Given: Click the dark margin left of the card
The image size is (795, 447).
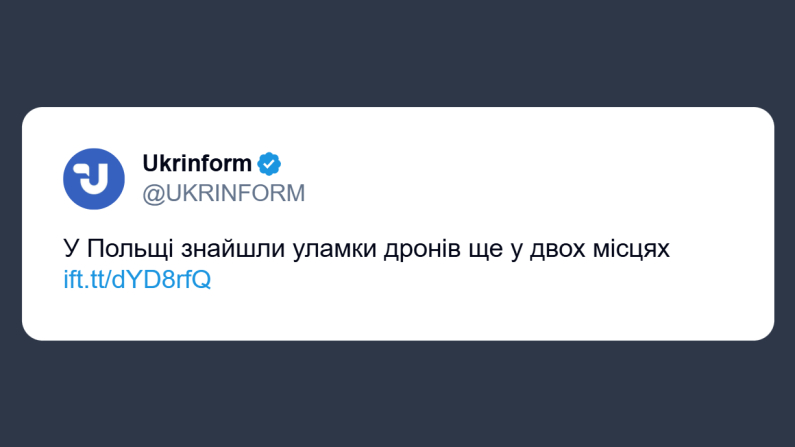Looking at the screenshot, I should click(10, 223).
